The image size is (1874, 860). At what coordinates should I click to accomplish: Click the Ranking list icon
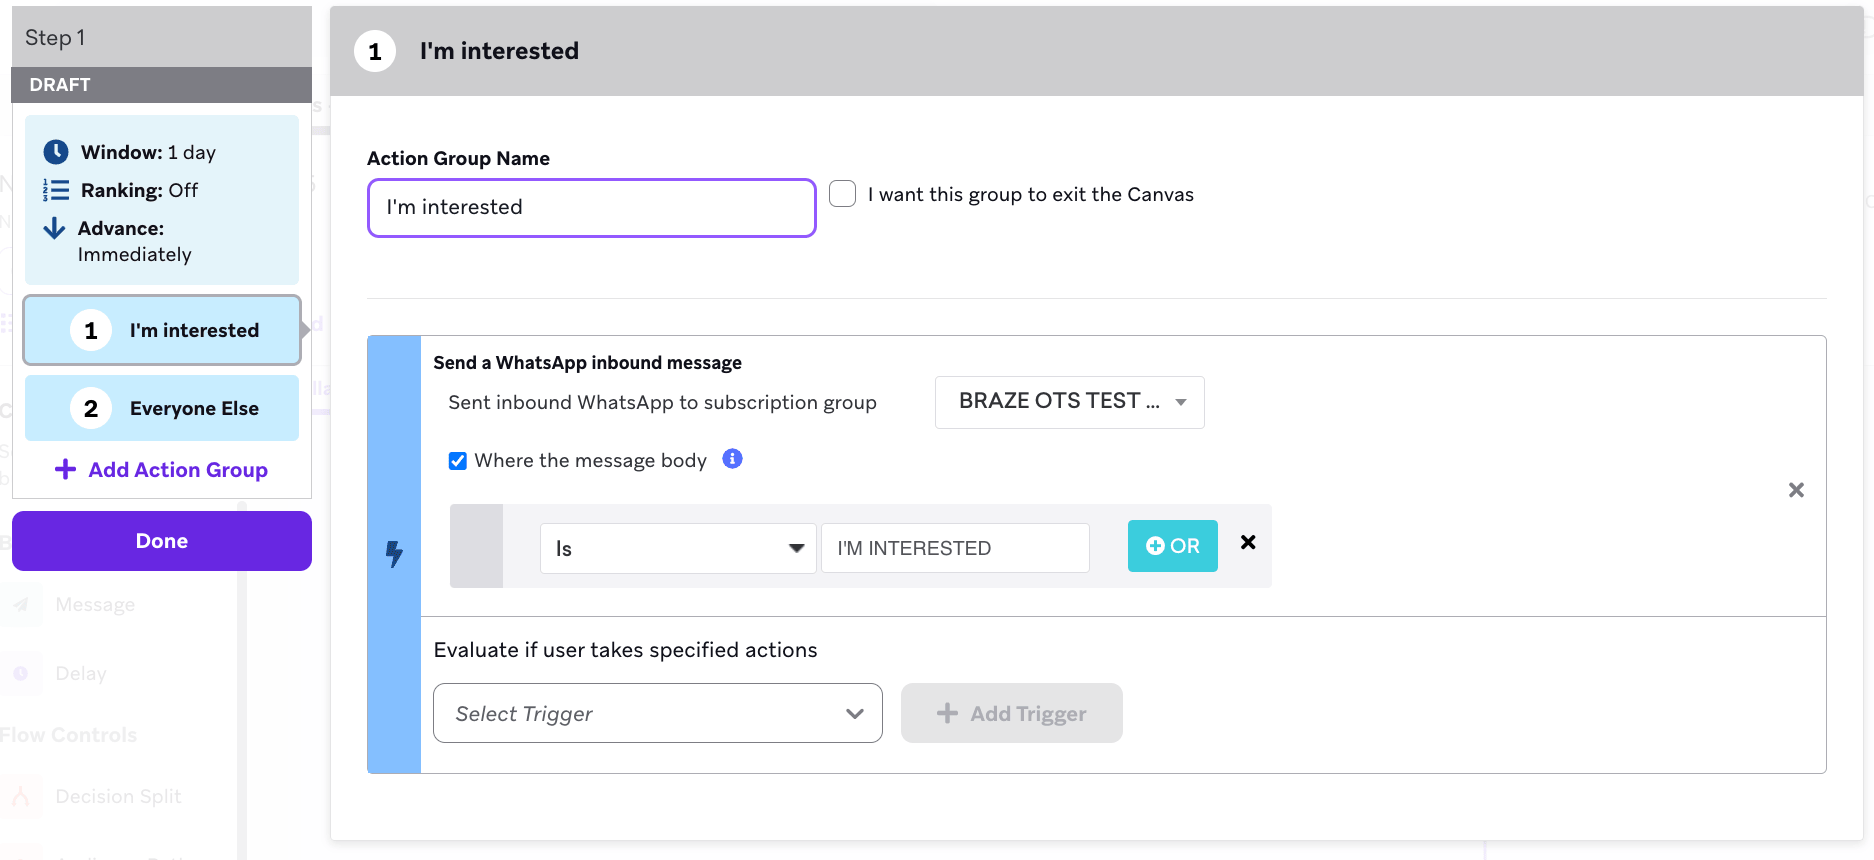pyautogui.click(x=56, y=190)
